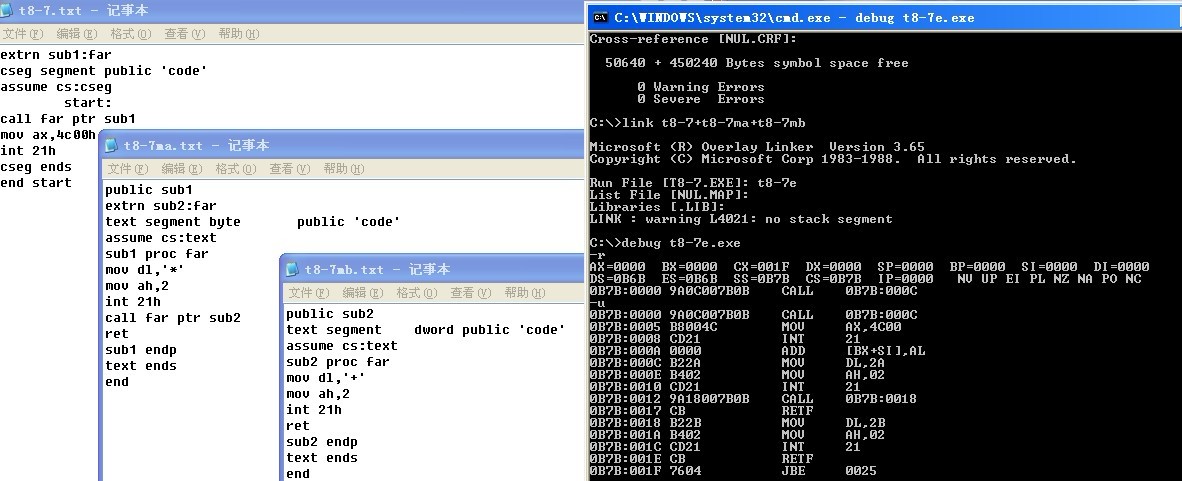Click register line starting DS=0B6B

(865, 278)
